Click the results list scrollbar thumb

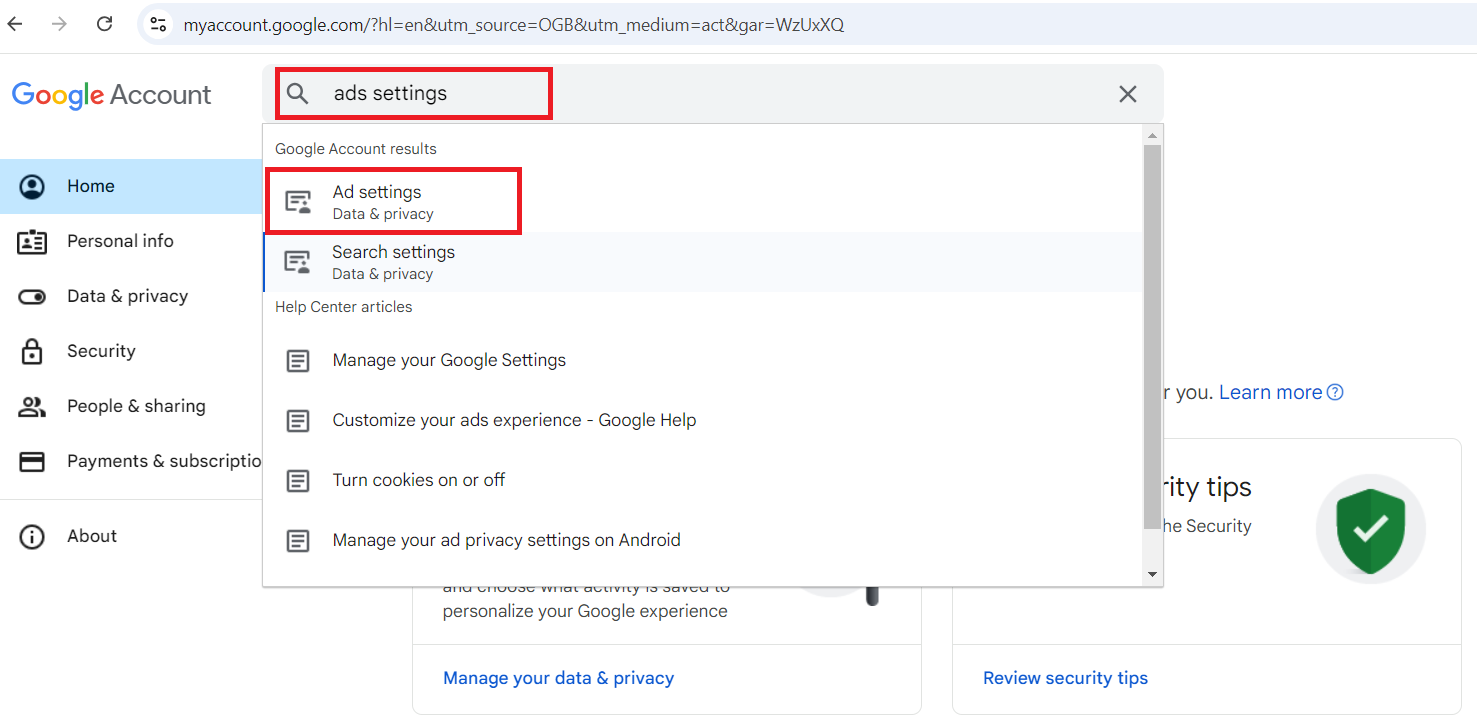[x=1152, y=337]
